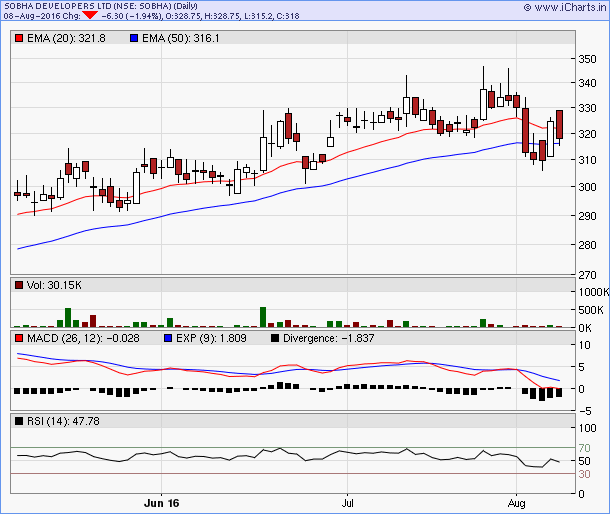Screen dimensions: 610x514
Task: Click the Jul date axis label
Action: click(x=347, y=503)
